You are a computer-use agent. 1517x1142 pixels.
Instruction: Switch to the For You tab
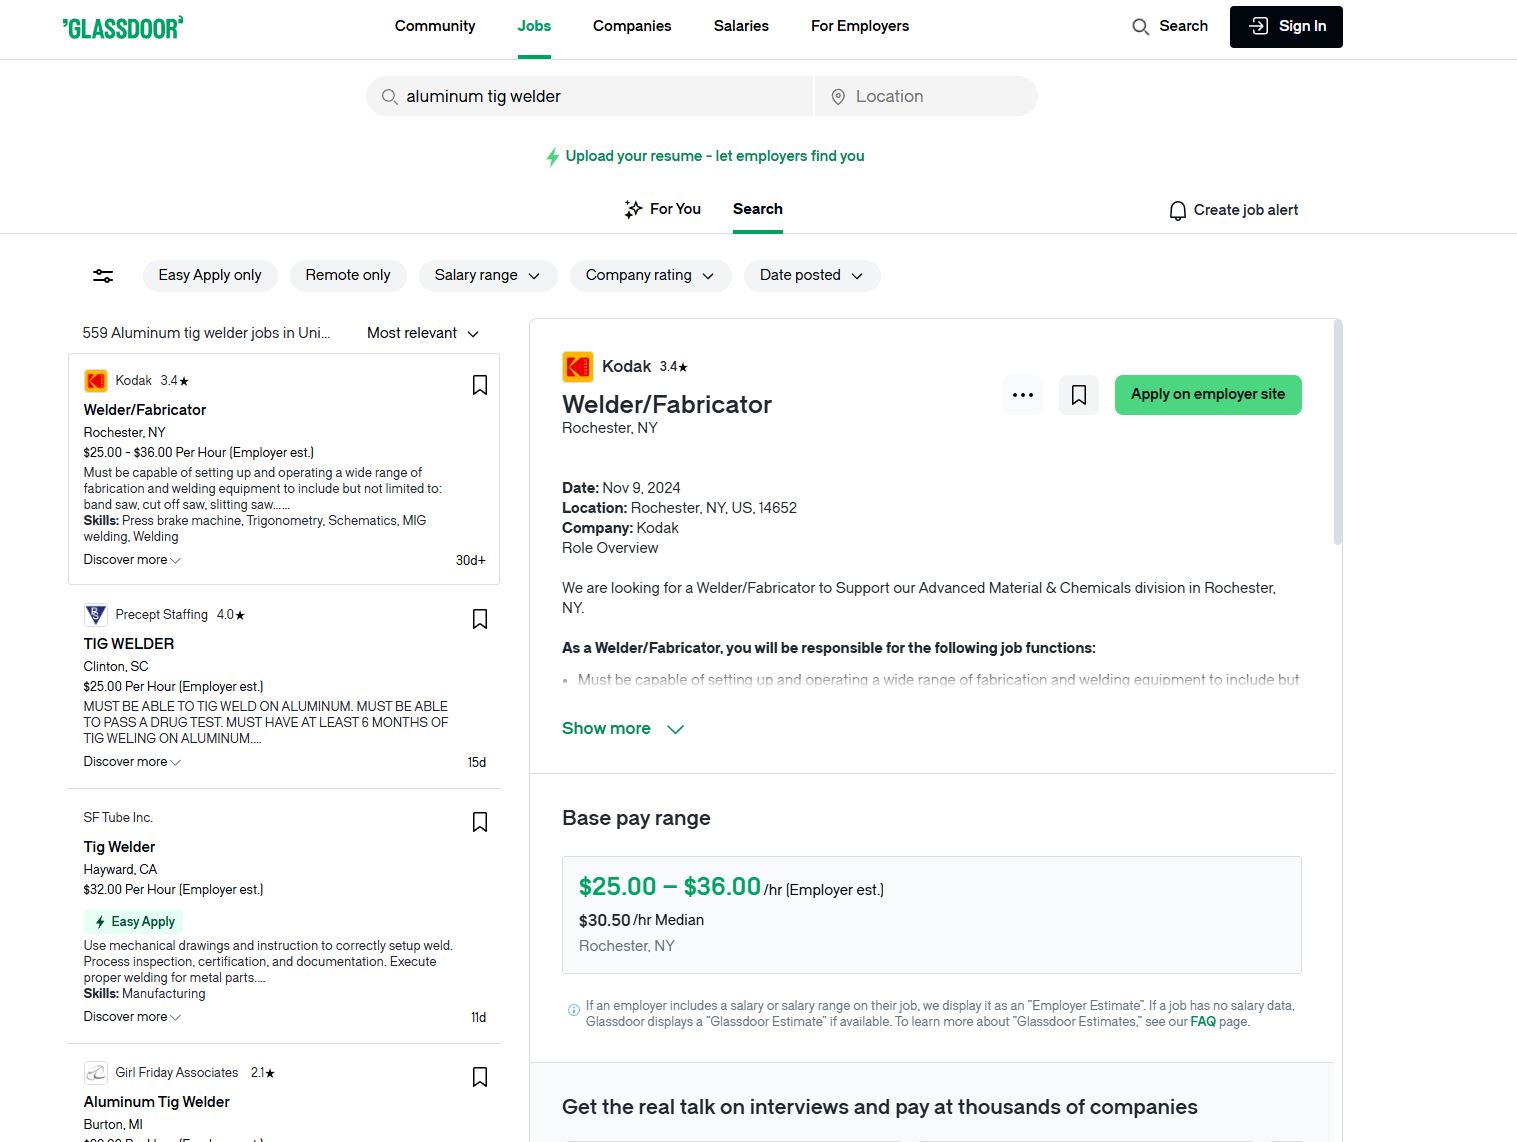pyautogui.click(x=662, y=209)
